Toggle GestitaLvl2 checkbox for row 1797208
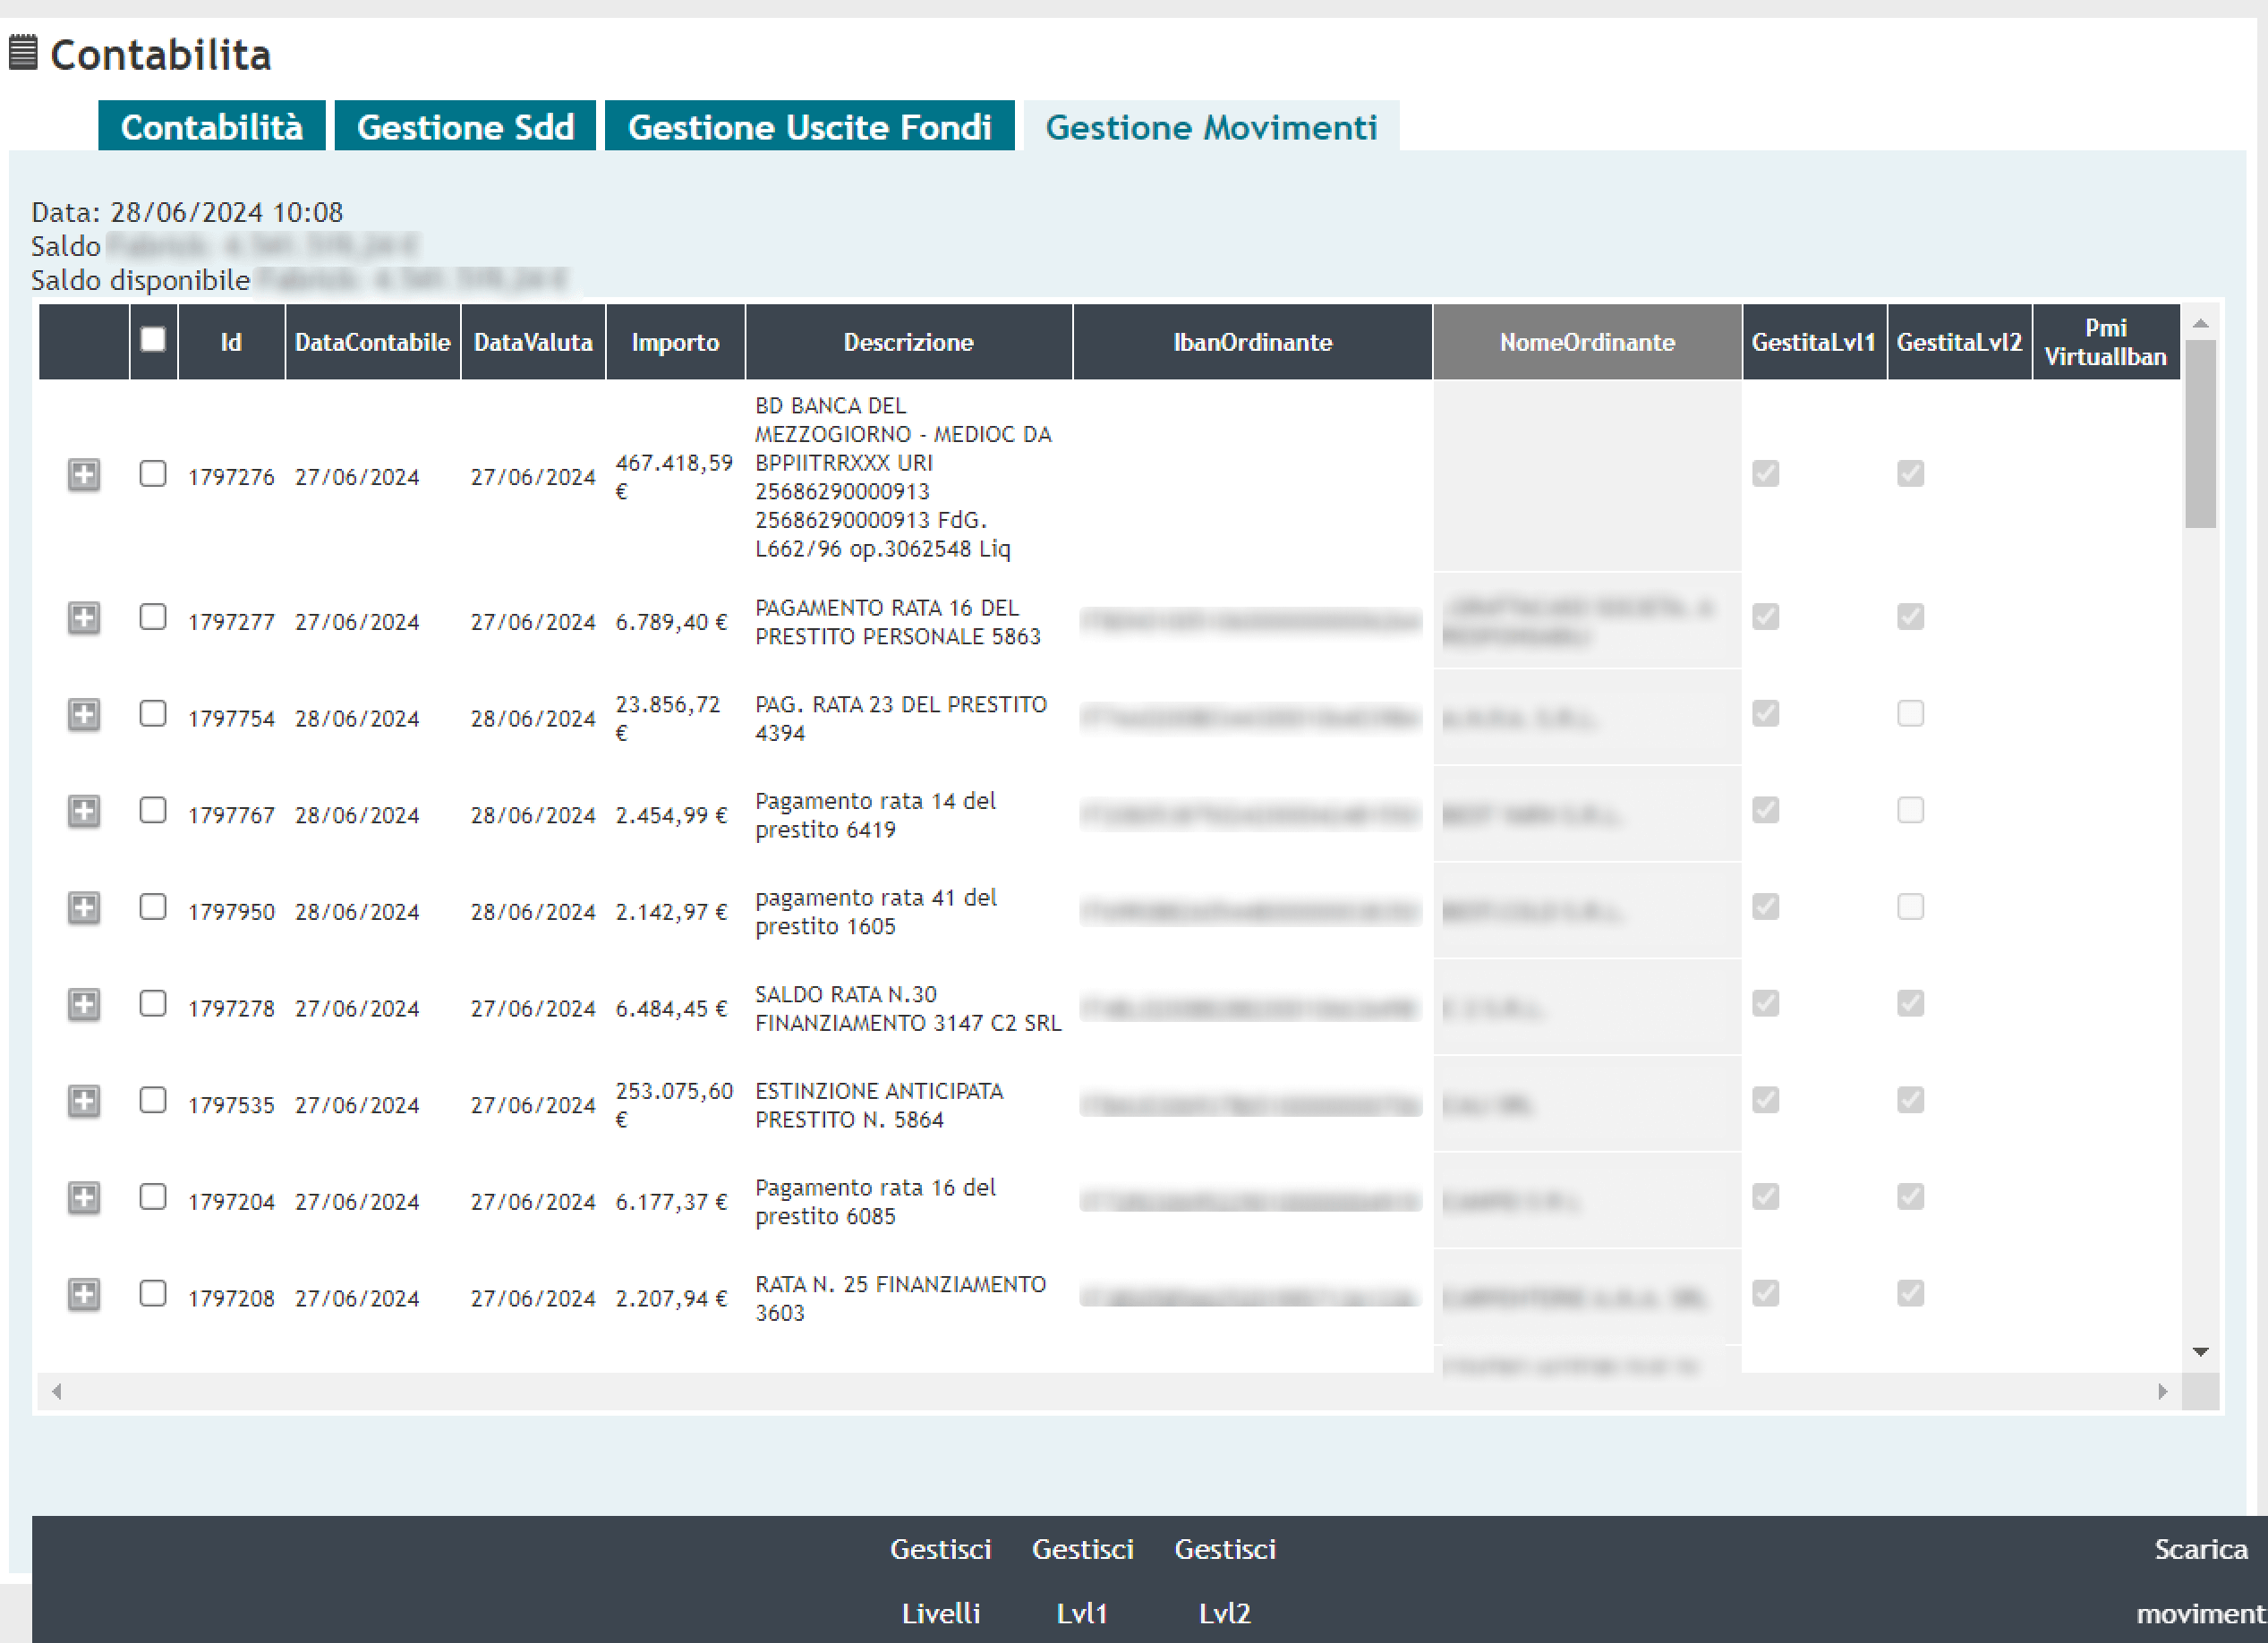This screenshot has height=1643, width=2268. [x=1910, y=1293]
